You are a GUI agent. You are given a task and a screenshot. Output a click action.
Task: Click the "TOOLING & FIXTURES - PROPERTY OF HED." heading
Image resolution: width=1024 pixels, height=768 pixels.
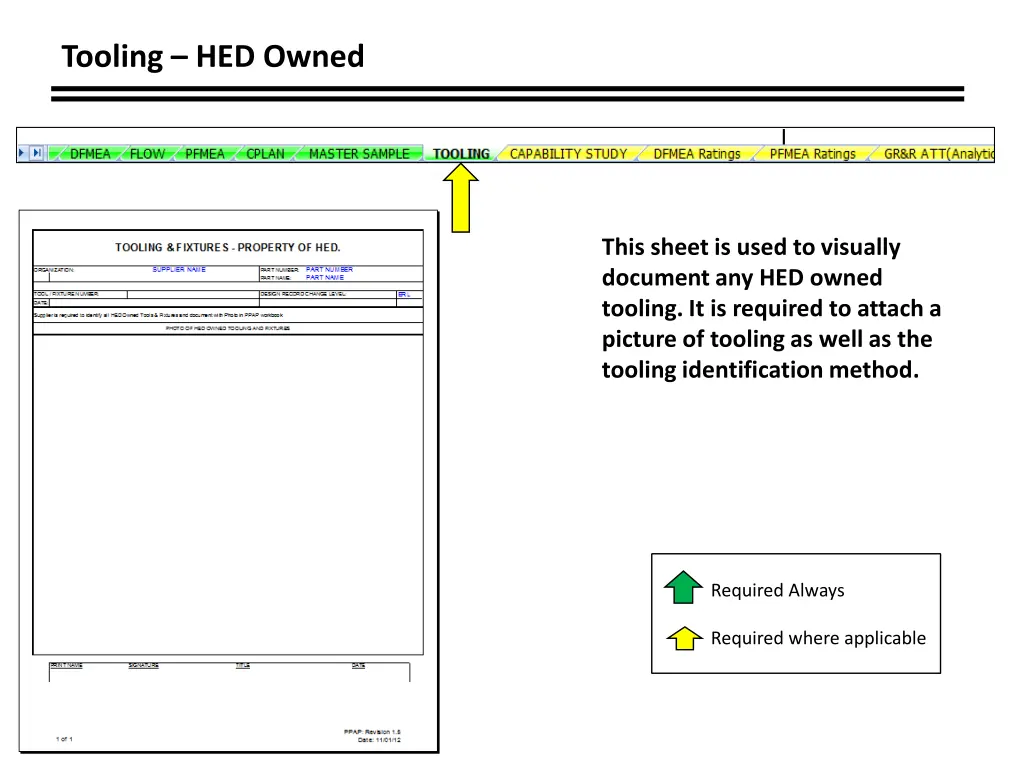click(228, 248)
